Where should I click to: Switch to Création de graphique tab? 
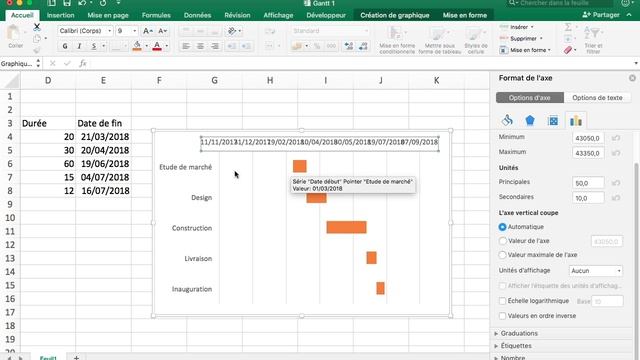pyautogui.click(x=395, y=15)
